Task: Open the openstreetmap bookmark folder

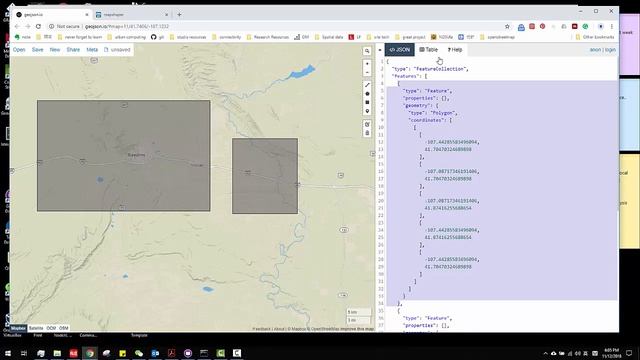Action: (x=497, y=37)
